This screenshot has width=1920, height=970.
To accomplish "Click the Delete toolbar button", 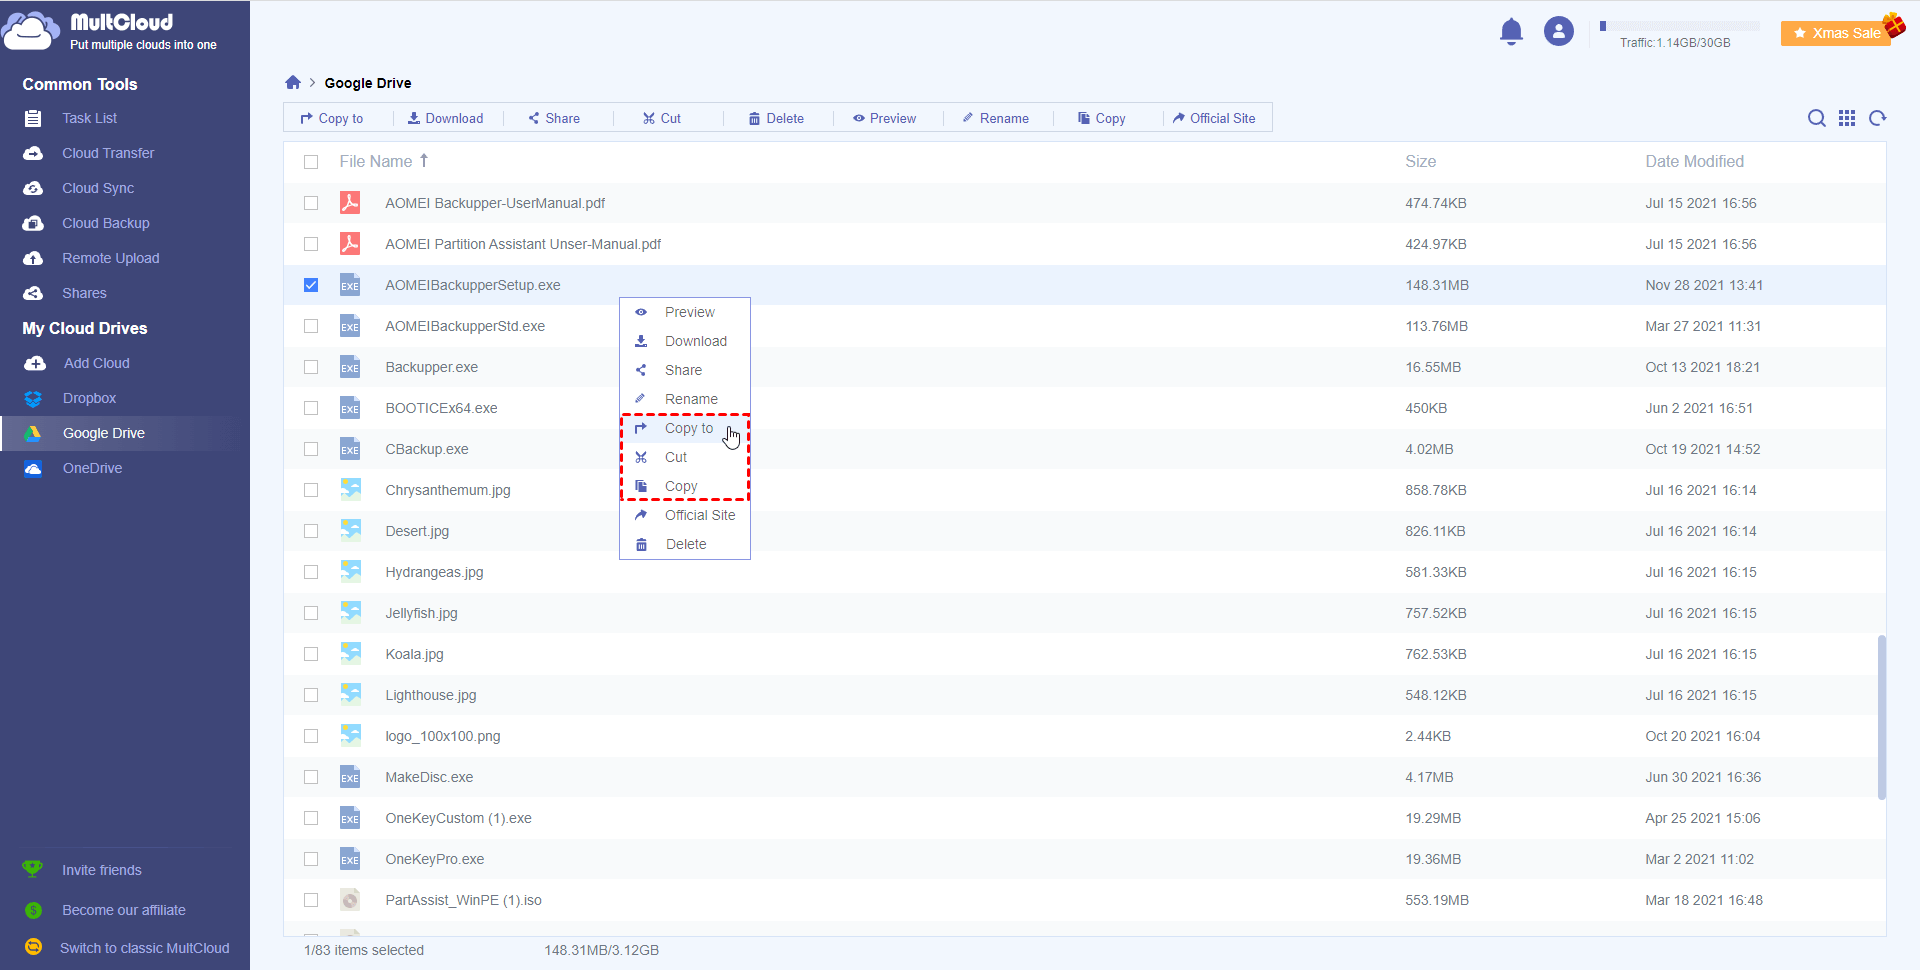I will [776, 118].
